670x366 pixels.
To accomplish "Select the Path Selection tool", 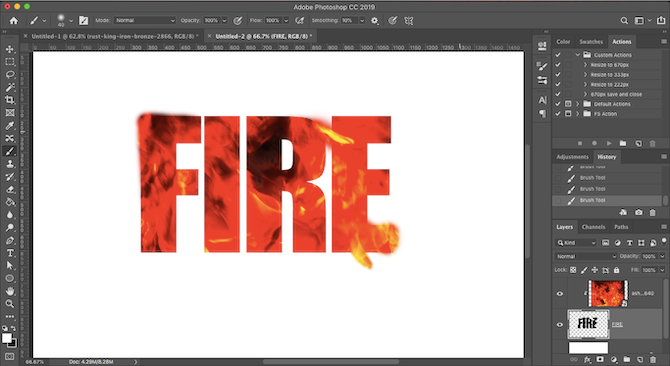I will click(10, 266).
